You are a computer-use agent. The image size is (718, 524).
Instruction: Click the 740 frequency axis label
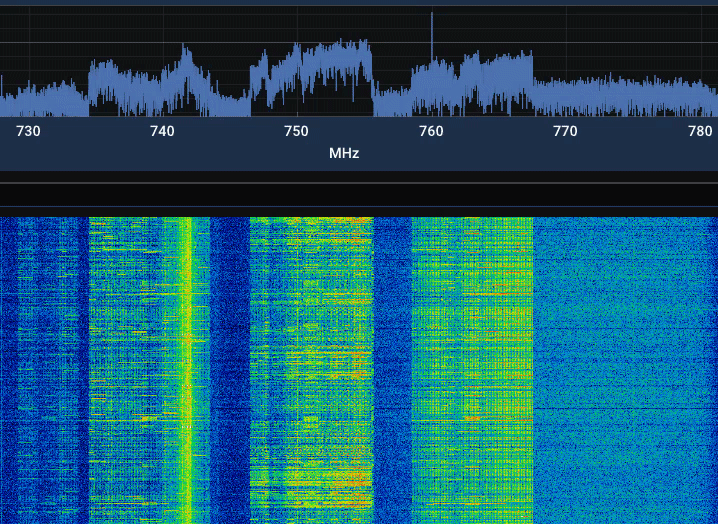163,131
